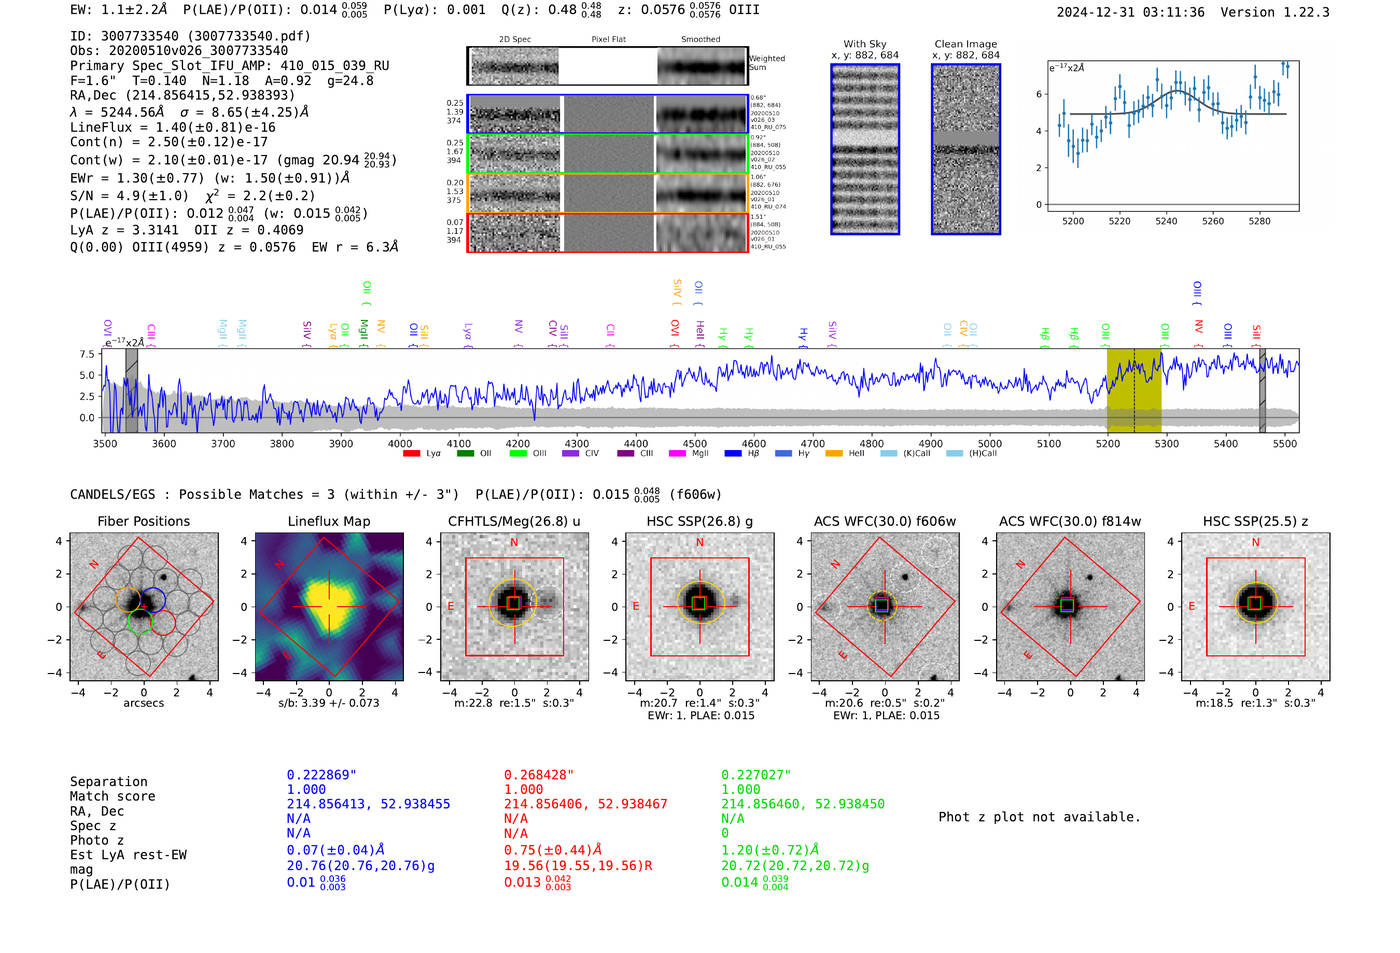Click the 2024-12-31 03:11:36 timestamp
This screenshot has width=1400, height=953.
tap(1131, 12)
